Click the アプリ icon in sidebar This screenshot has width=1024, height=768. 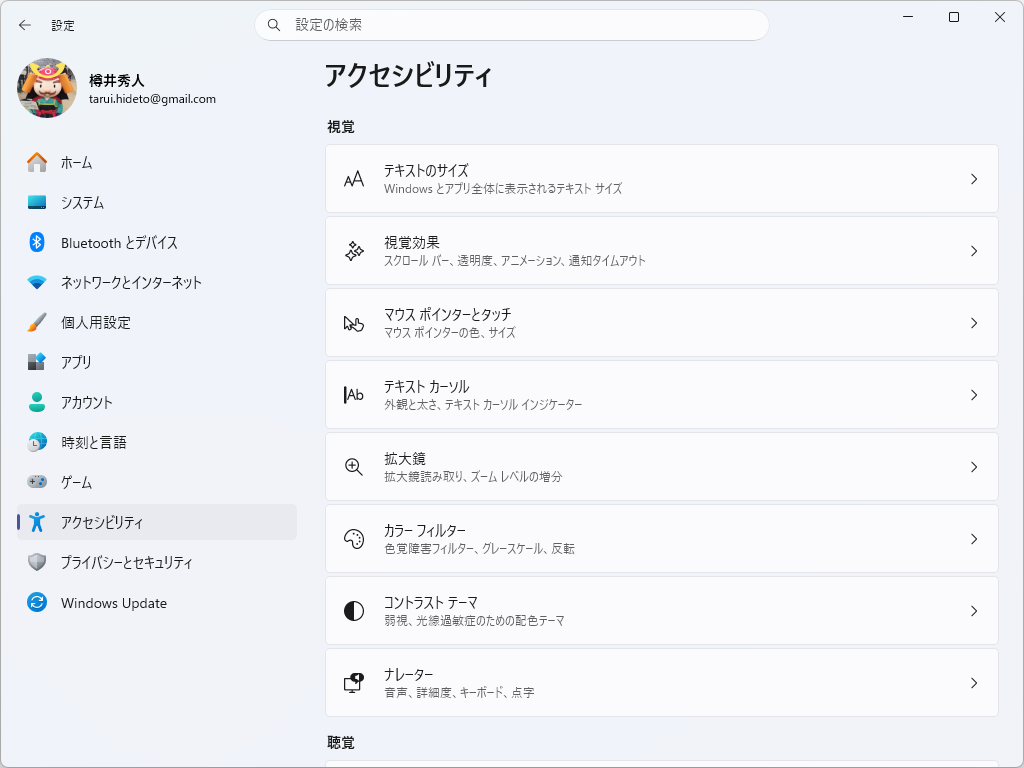[x=37, y=362]
